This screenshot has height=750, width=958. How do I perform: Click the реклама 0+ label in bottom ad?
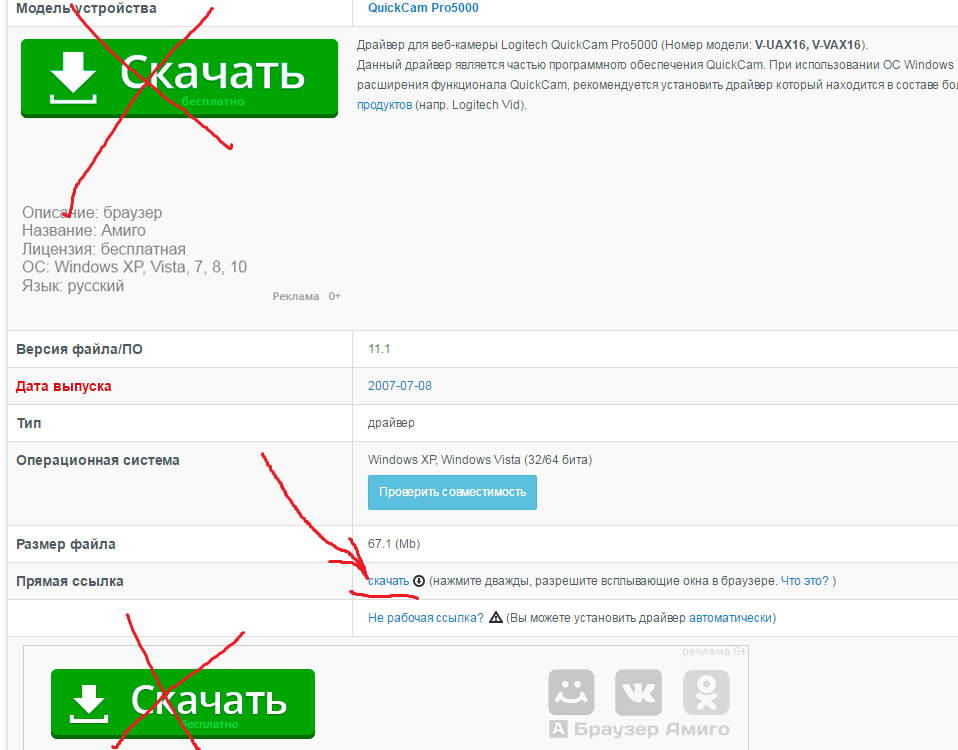[714, 652]
